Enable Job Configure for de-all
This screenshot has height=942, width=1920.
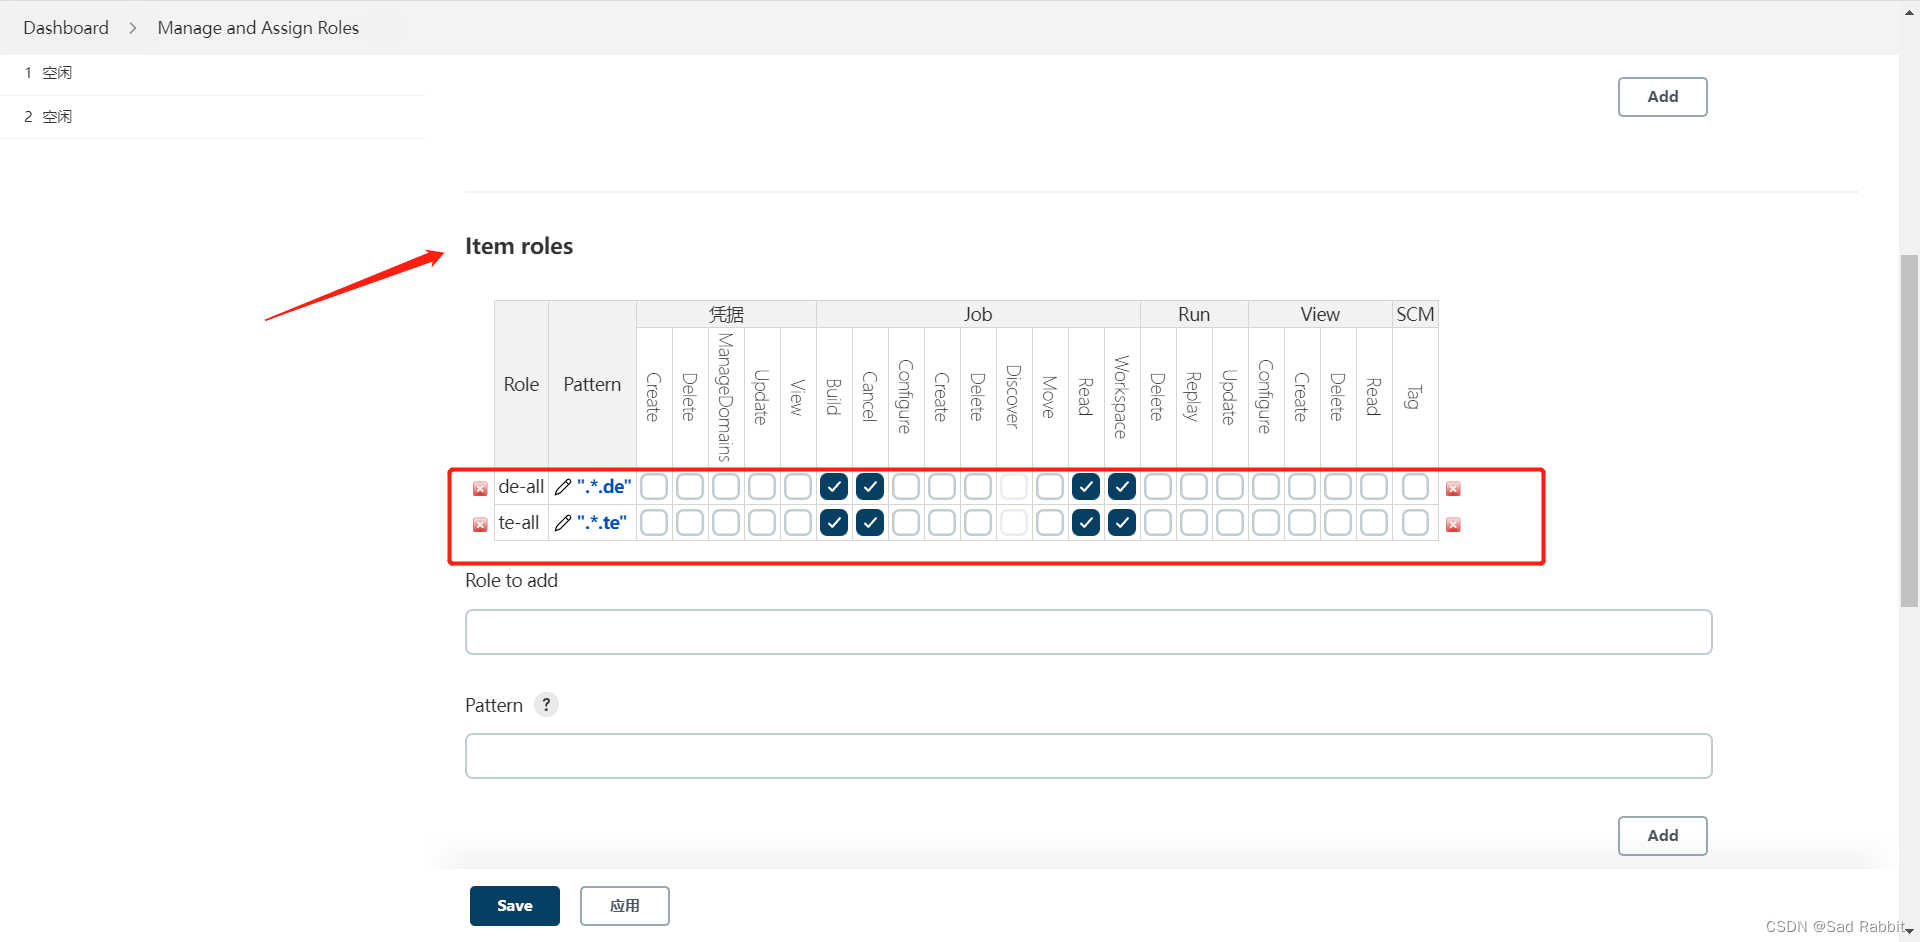[906, 487]
